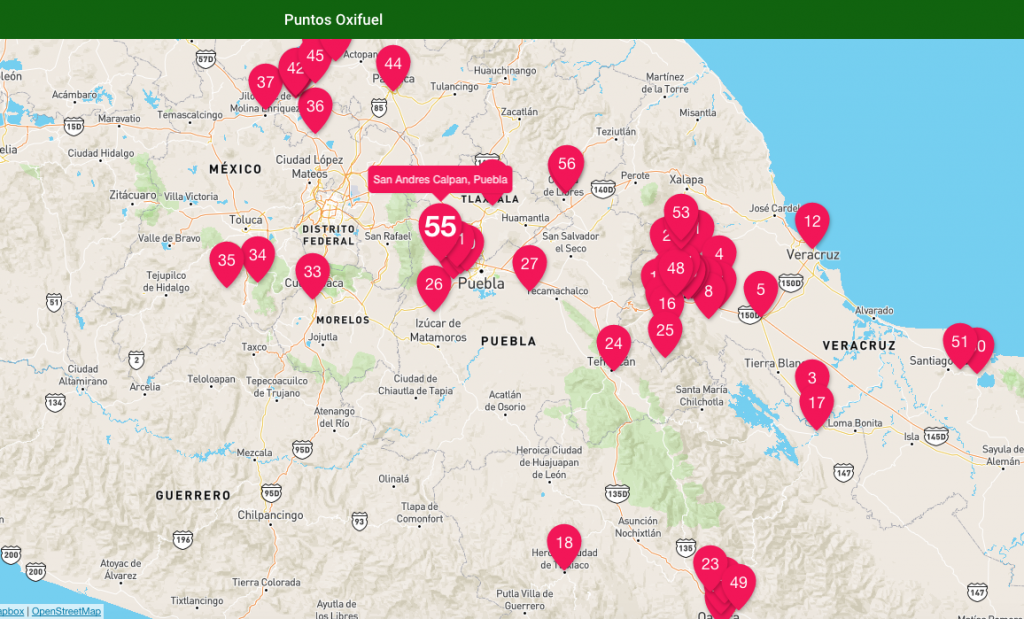Click the Loma Bonita town label
Image resolution: width=1024 pixels, height=619 pixels.
click(855, 423)
